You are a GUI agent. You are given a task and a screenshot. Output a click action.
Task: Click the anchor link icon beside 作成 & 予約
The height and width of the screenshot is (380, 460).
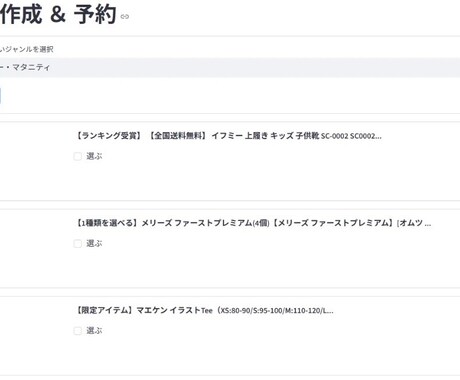point(125,17)
